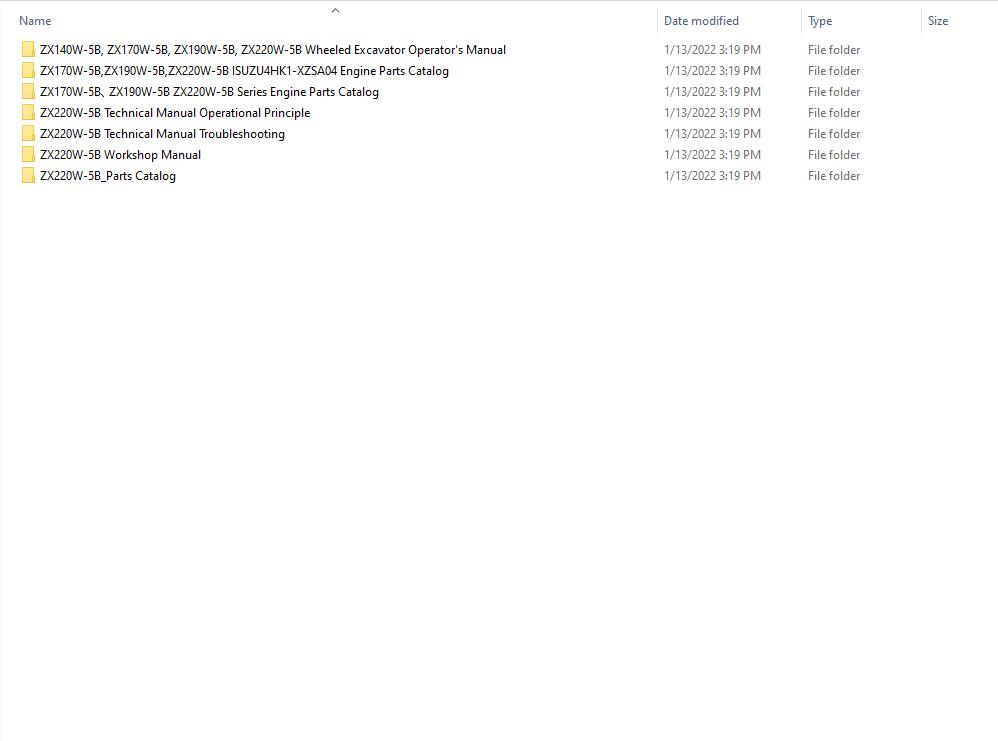Screen dimensions: 998x741
Task: Click File folder type in ZX220W-5B_Parts Catalog row
Action: pos(834,176)
